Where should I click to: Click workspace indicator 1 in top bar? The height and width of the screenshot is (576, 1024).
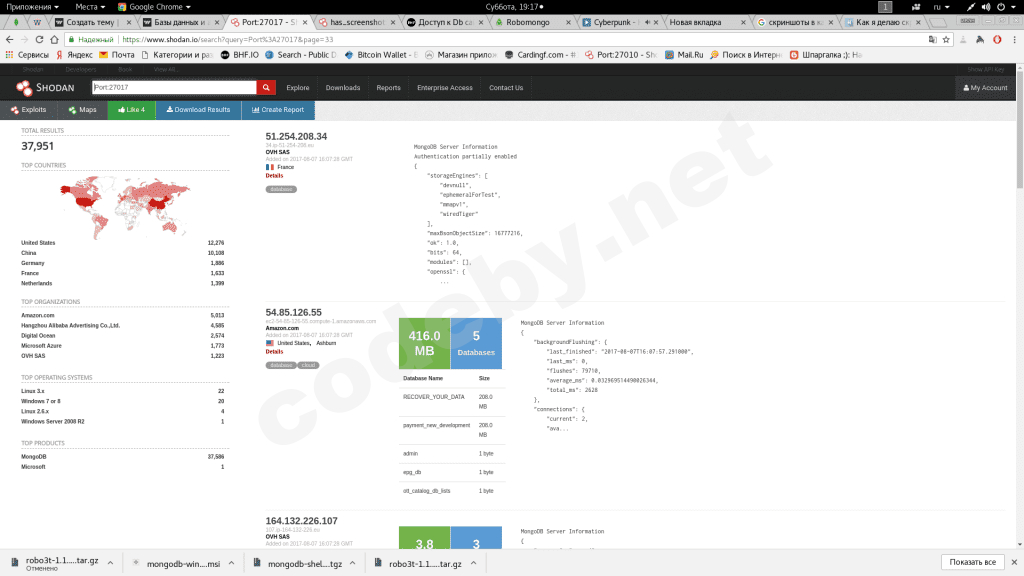click(885, 7)
